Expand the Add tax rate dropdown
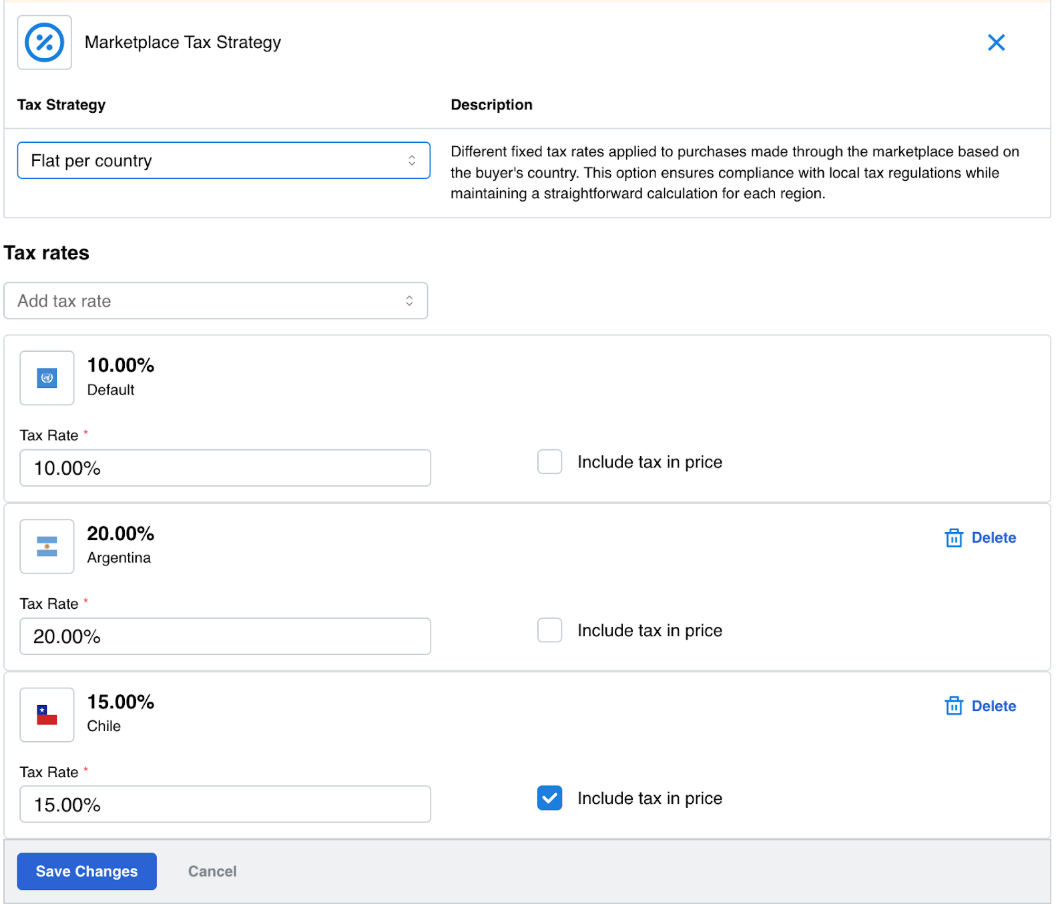The width and height of the screenshot is (1056, 904). point(215,301)
